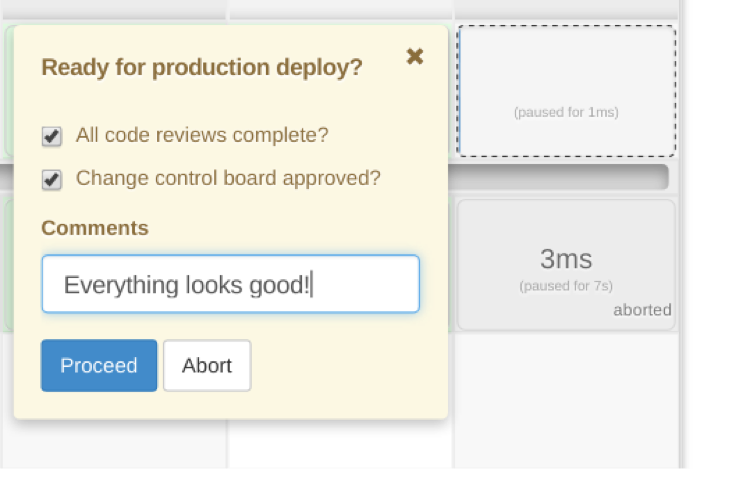Click the green stage cell behind dialog's top-left

coord(8,90)
